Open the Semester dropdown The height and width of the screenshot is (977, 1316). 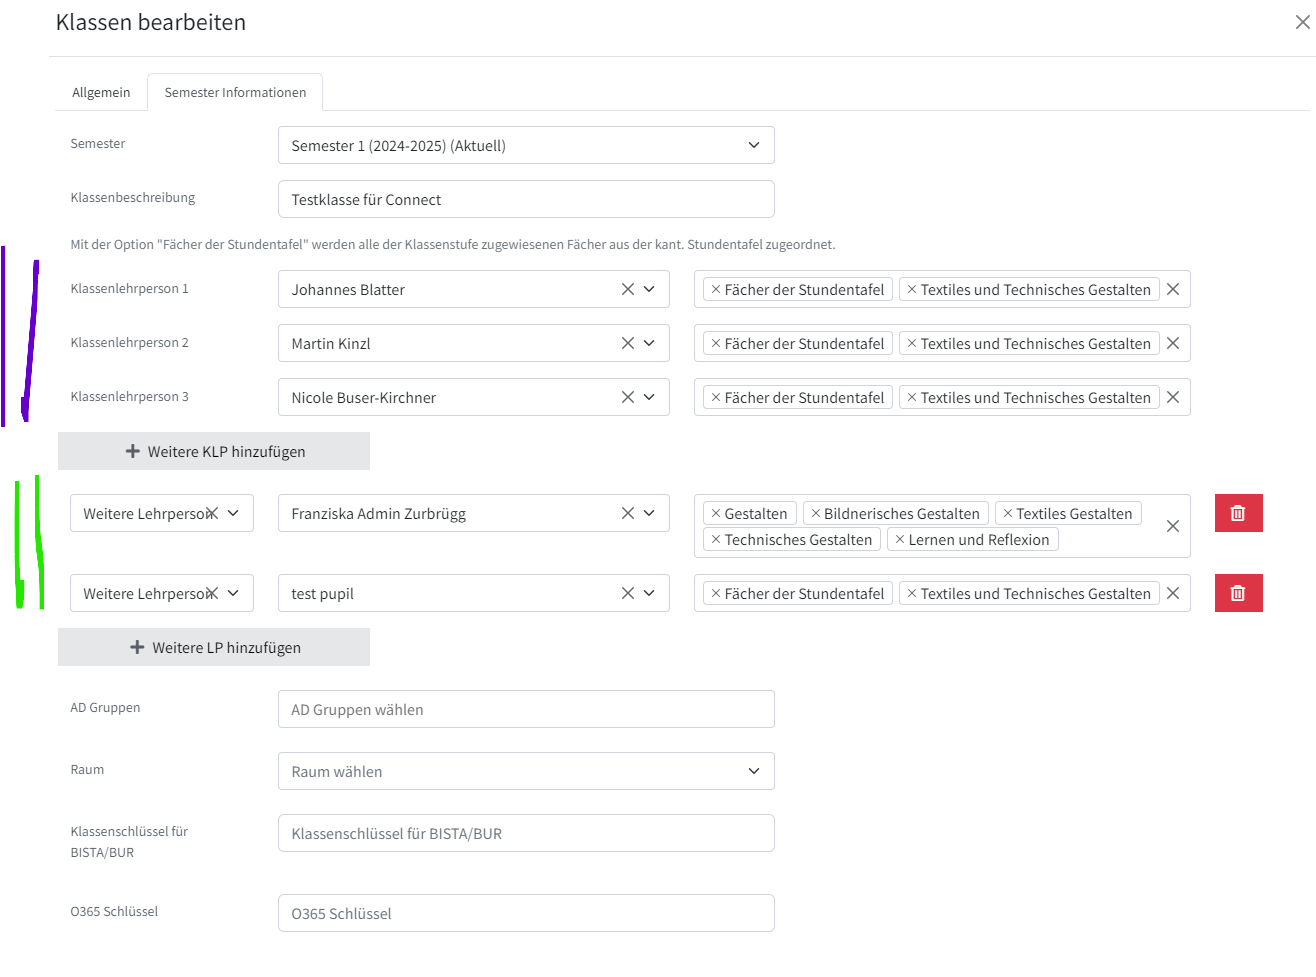[x=526, y=145]
